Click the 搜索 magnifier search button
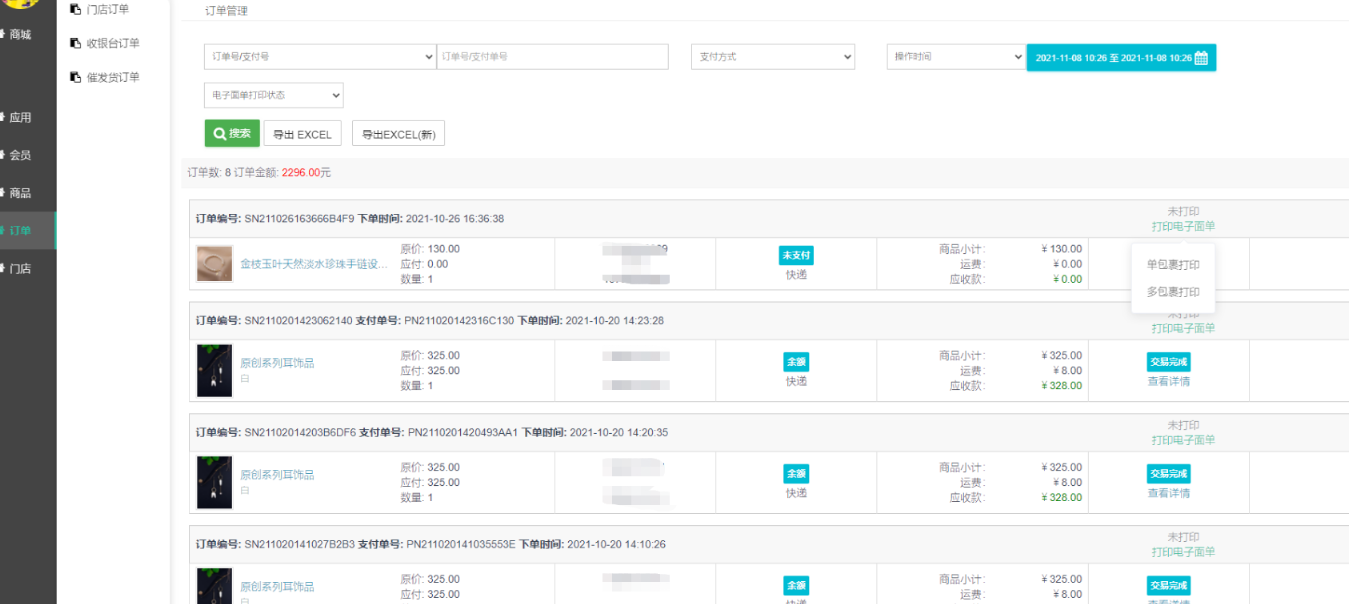Image resolution: width=1349 pixels, height=604 pixels. pos(232,134)
